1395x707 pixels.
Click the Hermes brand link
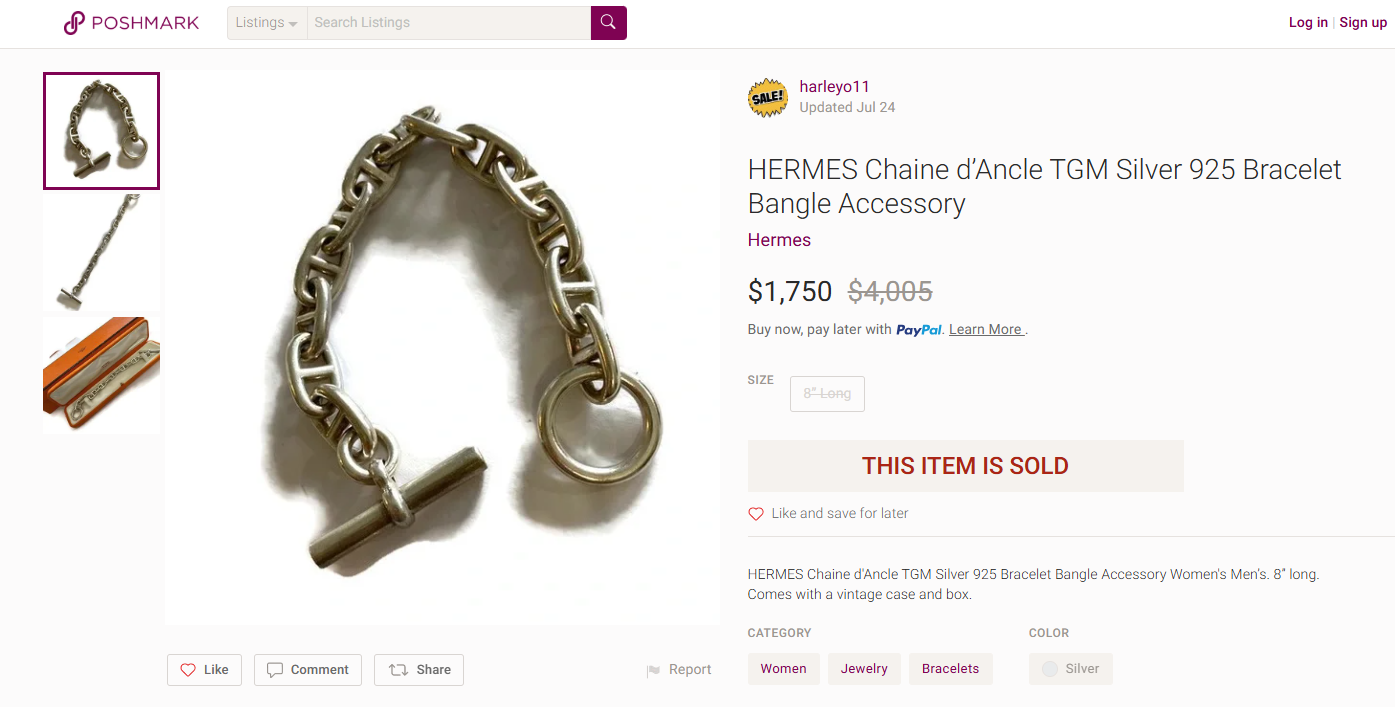point(779,240)
